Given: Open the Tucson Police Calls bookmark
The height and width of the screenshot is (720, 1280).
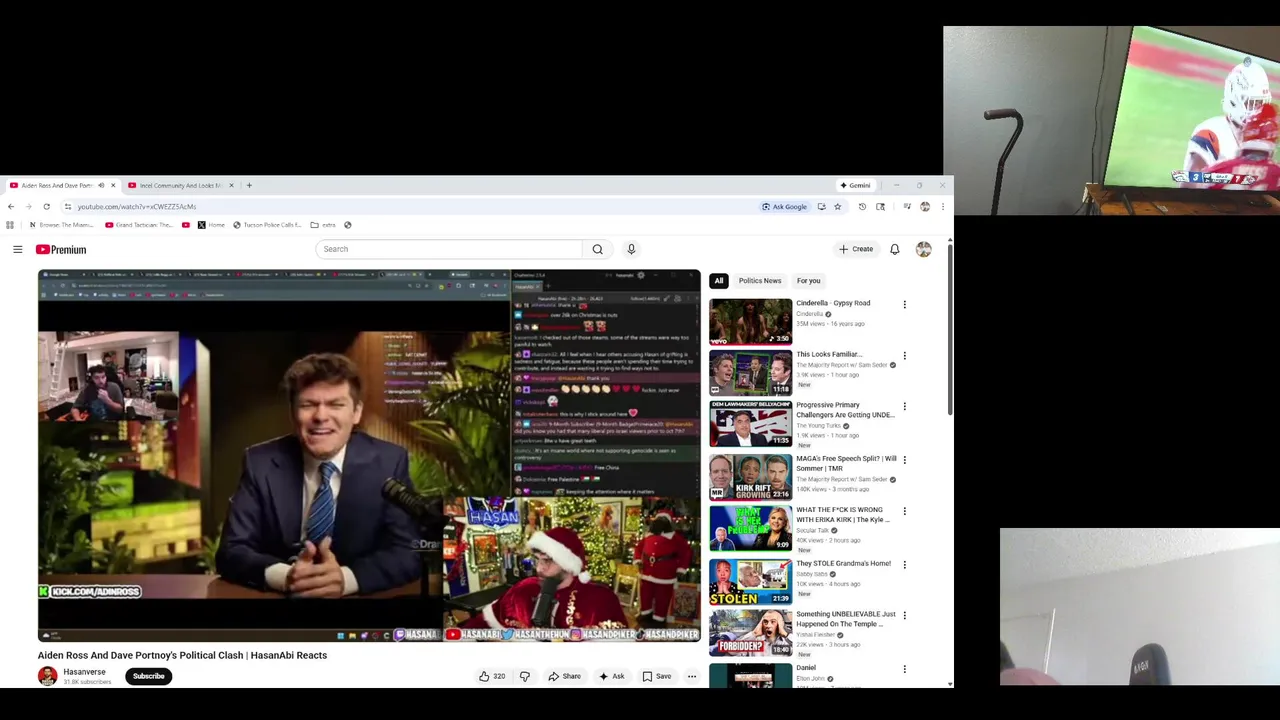Looking at the screenshot, I should 266,225.
